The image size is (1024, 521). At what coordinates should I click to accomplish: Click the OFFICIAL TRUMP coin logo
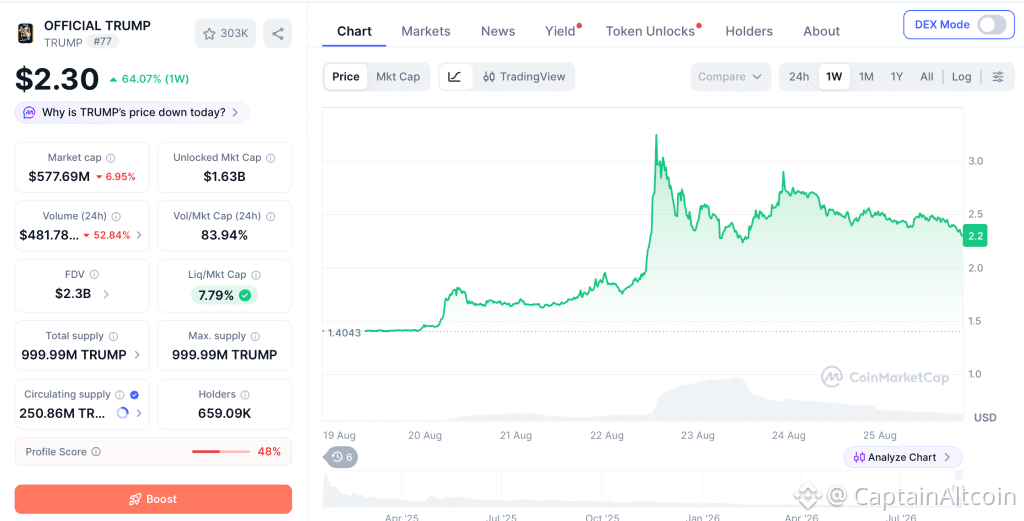pyautogui.click(x=25, y=33)
